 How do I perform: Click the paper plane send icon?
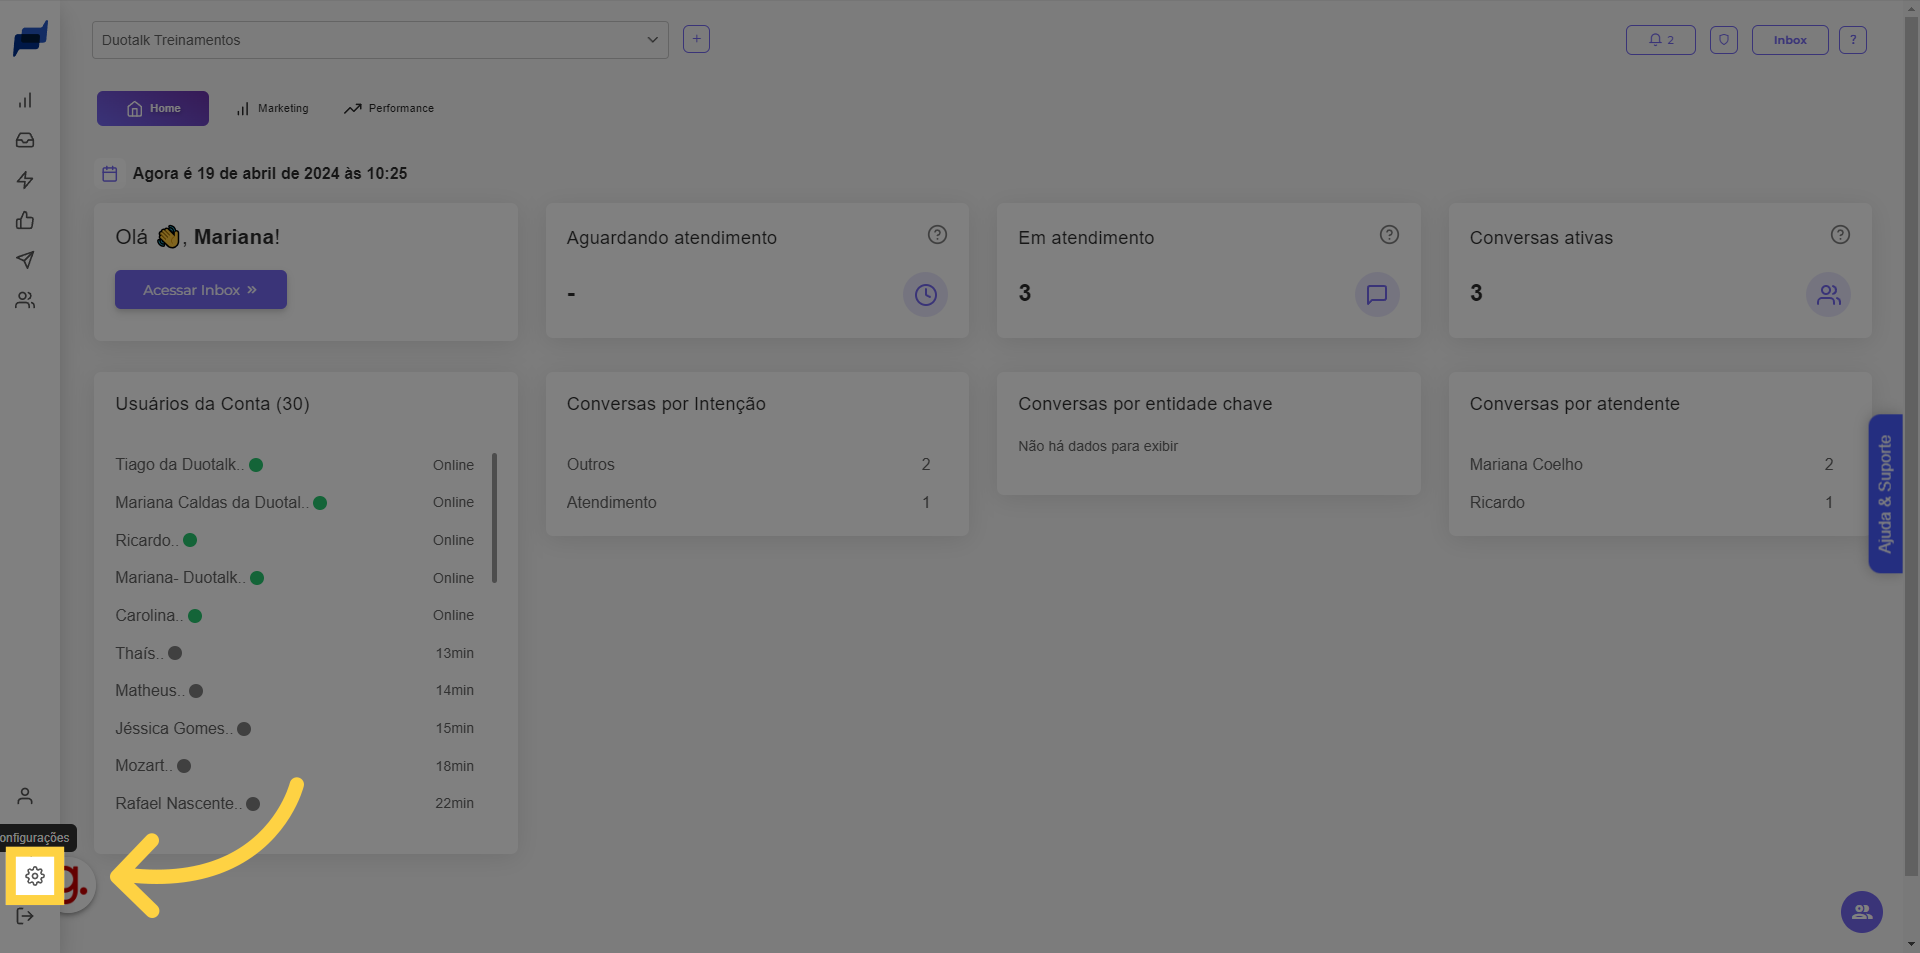25,260
